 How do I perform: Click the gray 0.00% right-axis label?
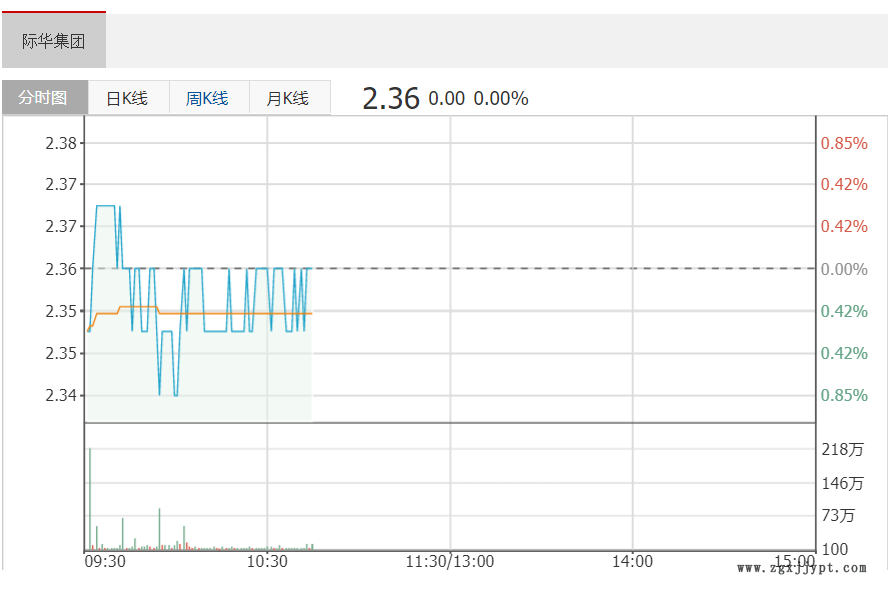point(844,269)
